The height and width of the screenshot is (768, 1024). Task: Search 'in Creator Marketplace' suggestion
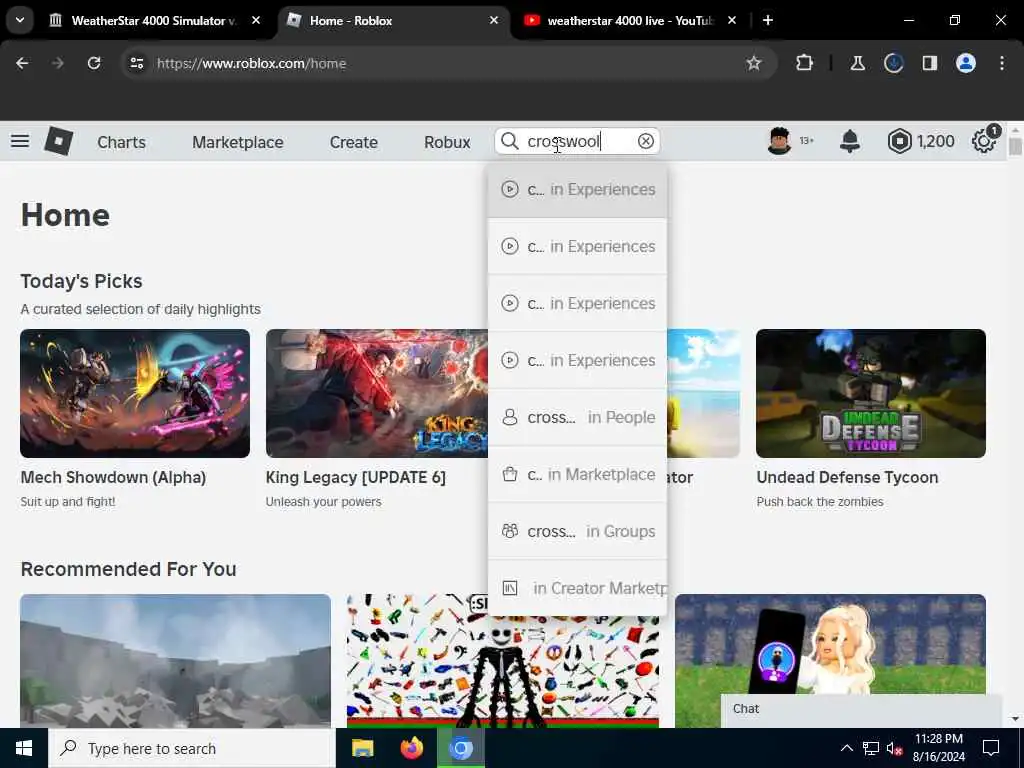pyautogui.click(x=577, y=588)
